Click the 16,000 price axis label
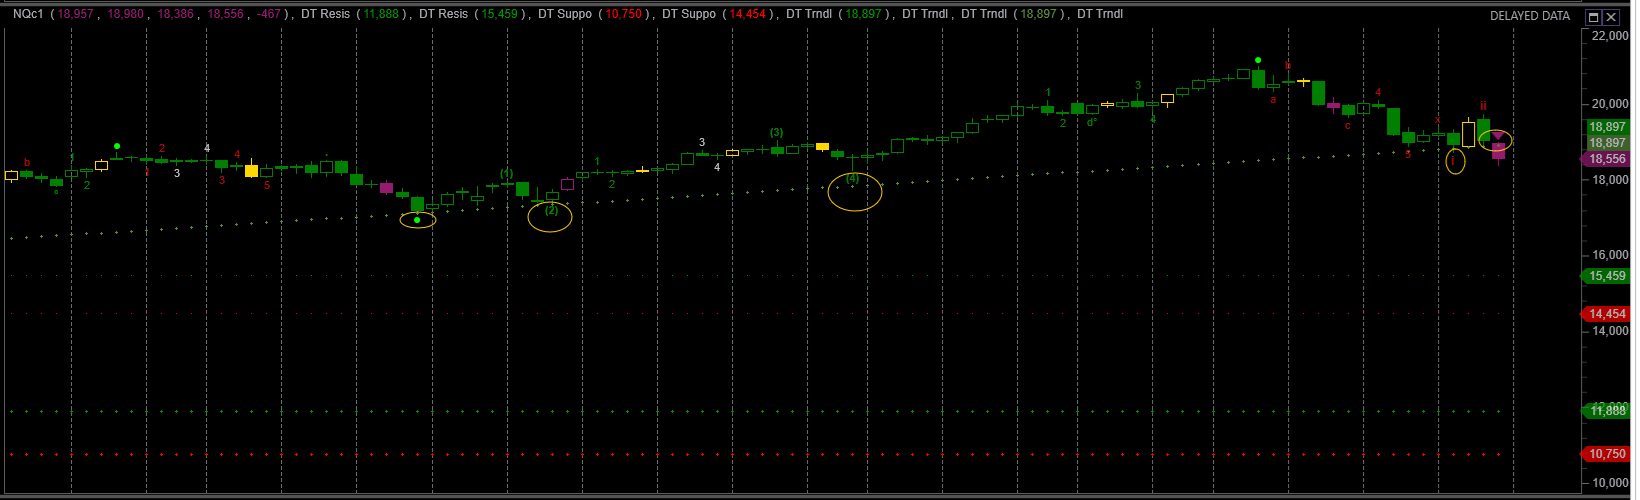The width and height of the screenshot is (1640, 500). (1609, 255)
